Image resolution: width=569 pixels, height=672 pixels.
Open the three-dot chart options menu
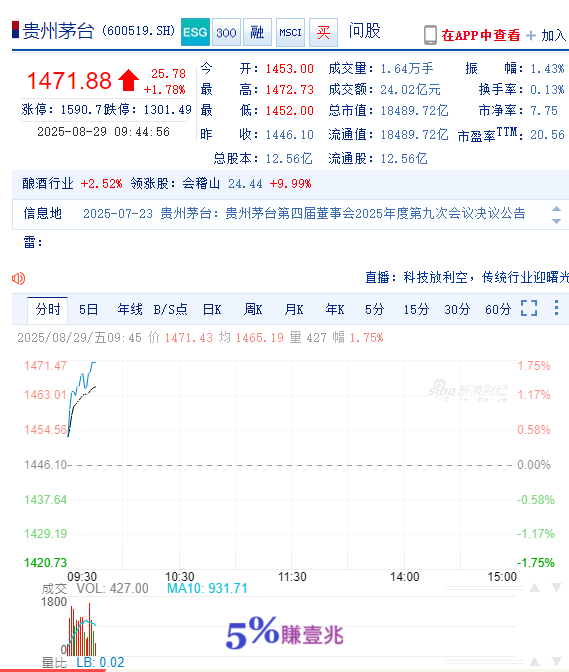pyautogui.click(x=556, y=308)
